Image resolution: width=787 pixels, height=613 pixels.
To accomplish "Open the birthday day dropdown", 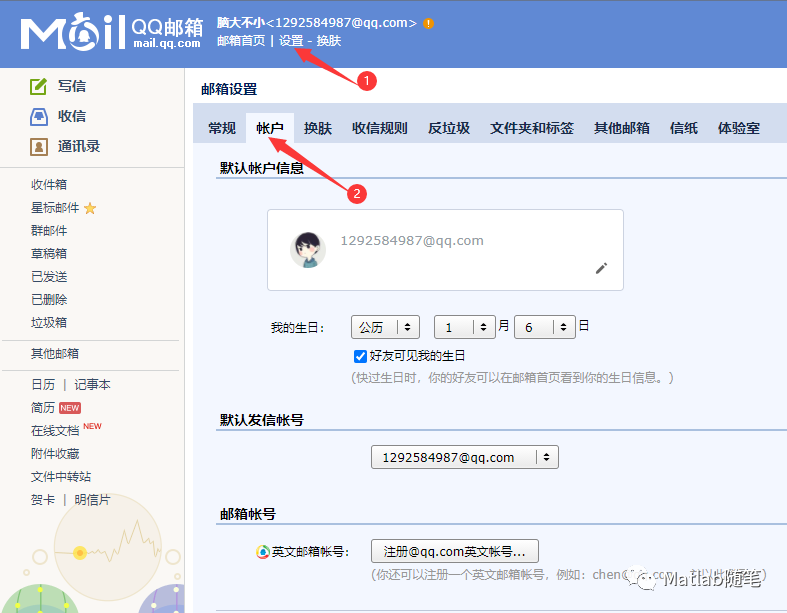I will [545, 327].
